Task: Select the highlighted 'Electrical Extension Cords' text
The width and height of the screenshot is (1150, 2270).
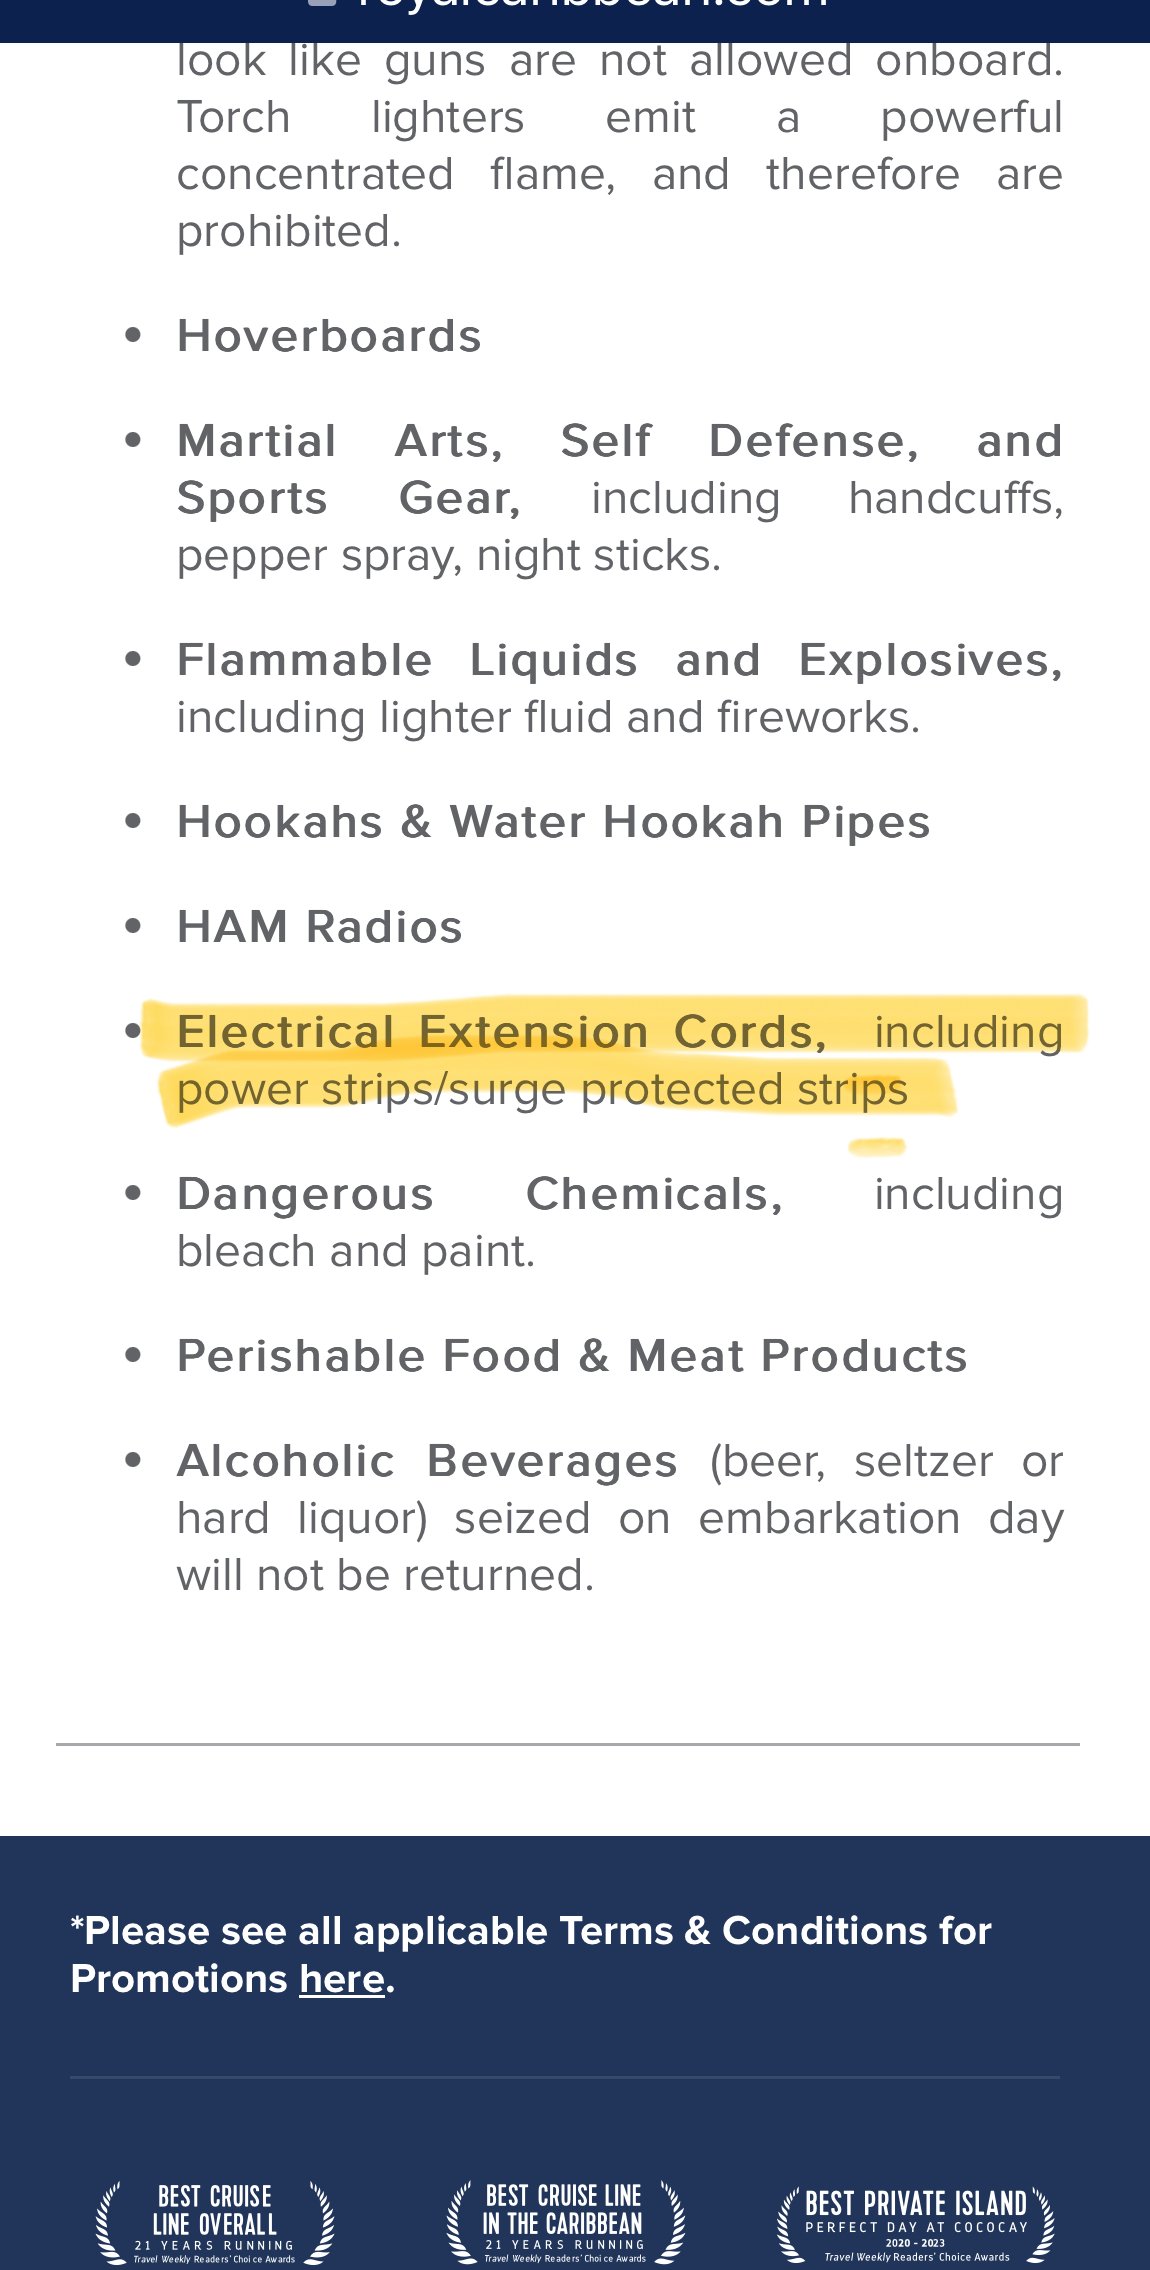Action: (x=502, y=1032)
